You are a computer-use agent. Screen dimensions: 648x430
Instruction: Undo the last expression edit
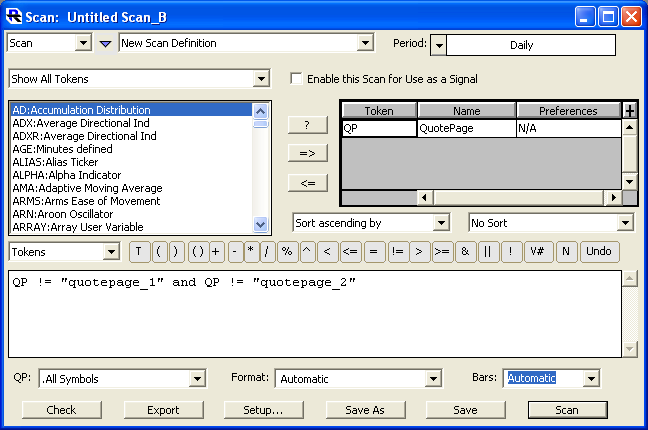click(x=600, y=252)
